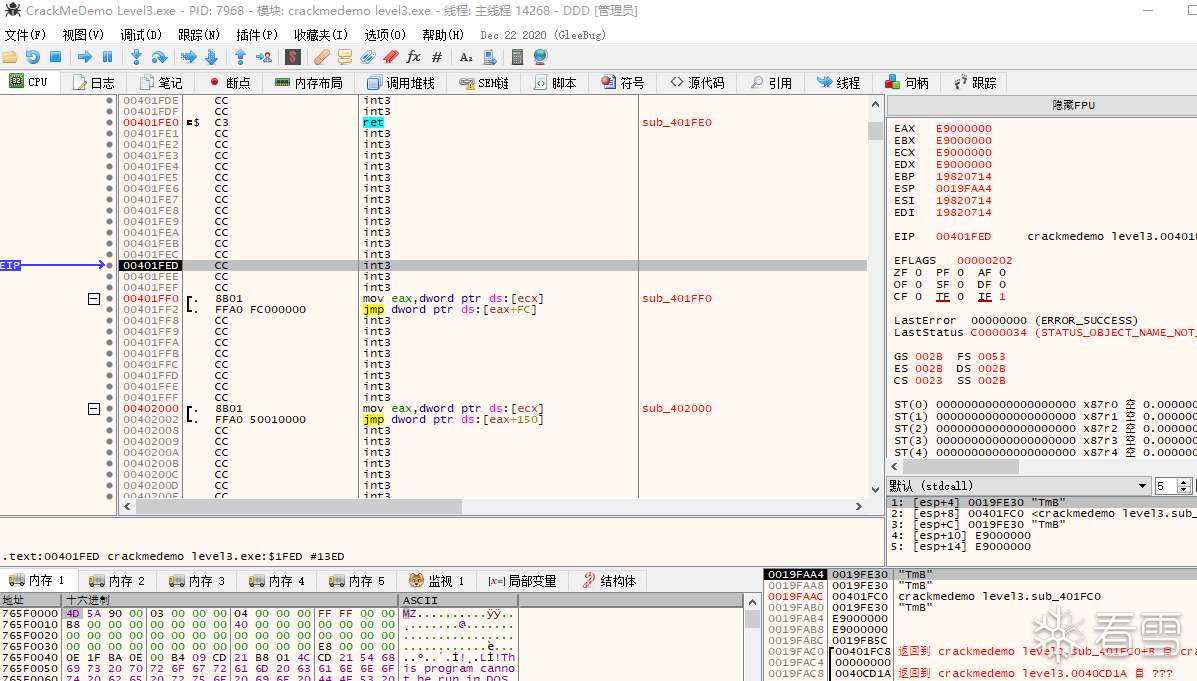Restart debugging with the circular arrow icon
Image resolution: width=1197 pixels, height=681 pixels.
(x=33, y=57)
